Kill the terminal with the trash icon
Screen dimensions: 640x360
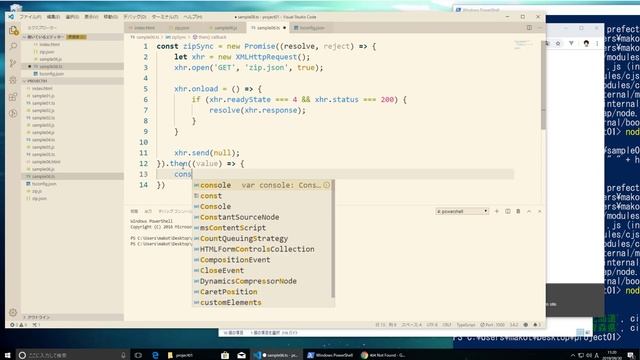518,211
